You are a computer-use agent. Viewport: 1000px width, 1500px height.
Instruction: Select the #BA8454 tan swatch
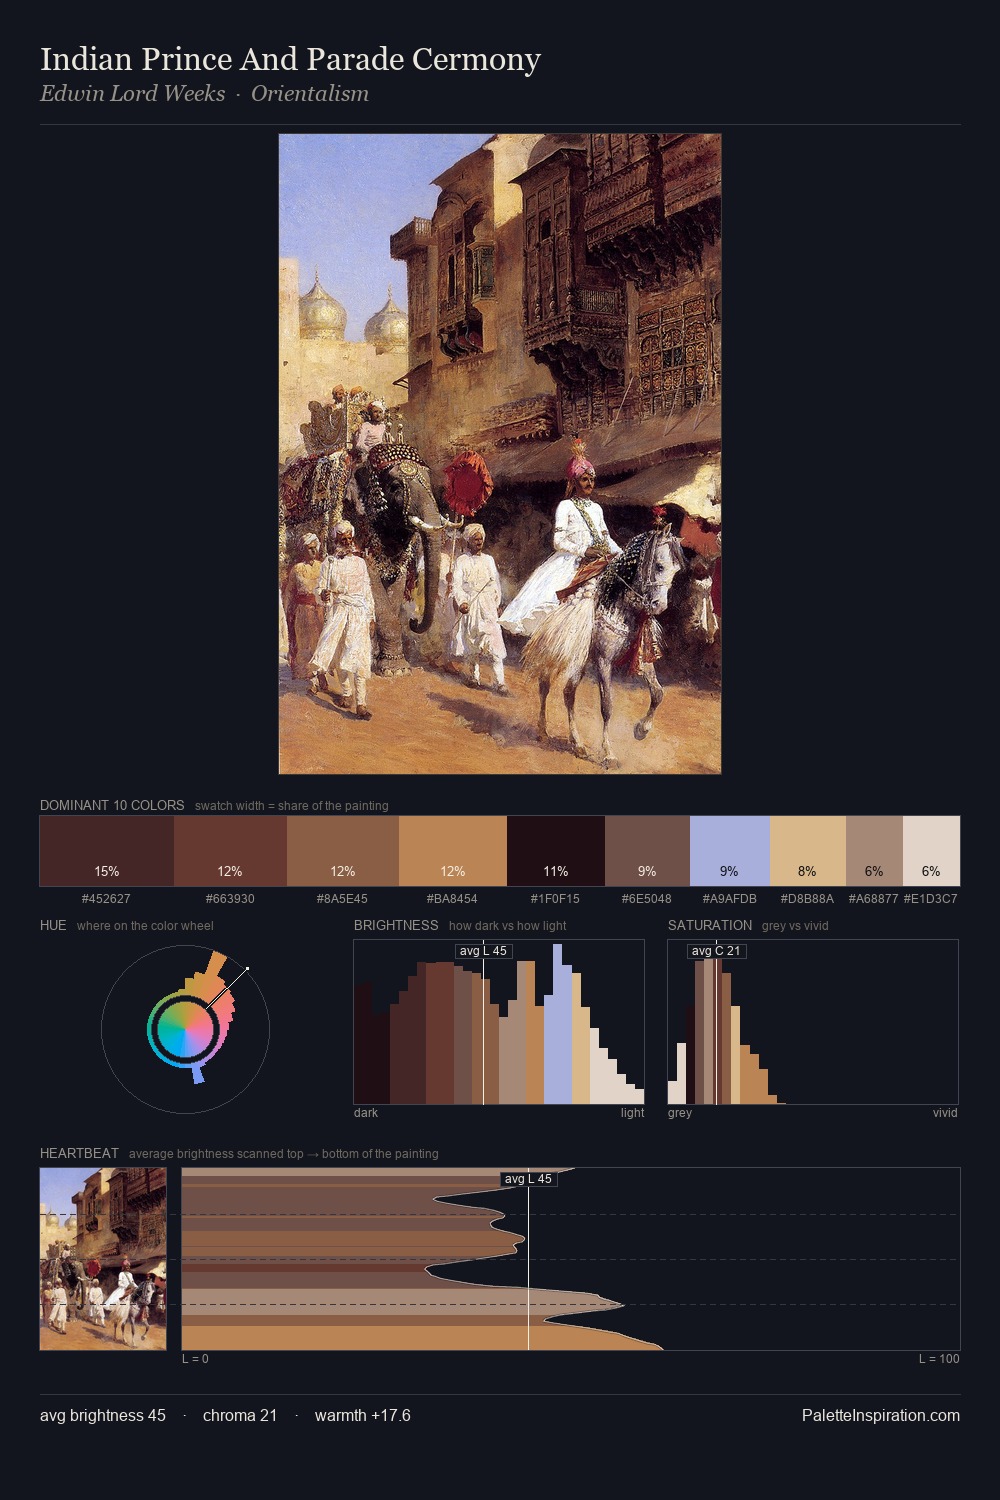click(453, 851)
